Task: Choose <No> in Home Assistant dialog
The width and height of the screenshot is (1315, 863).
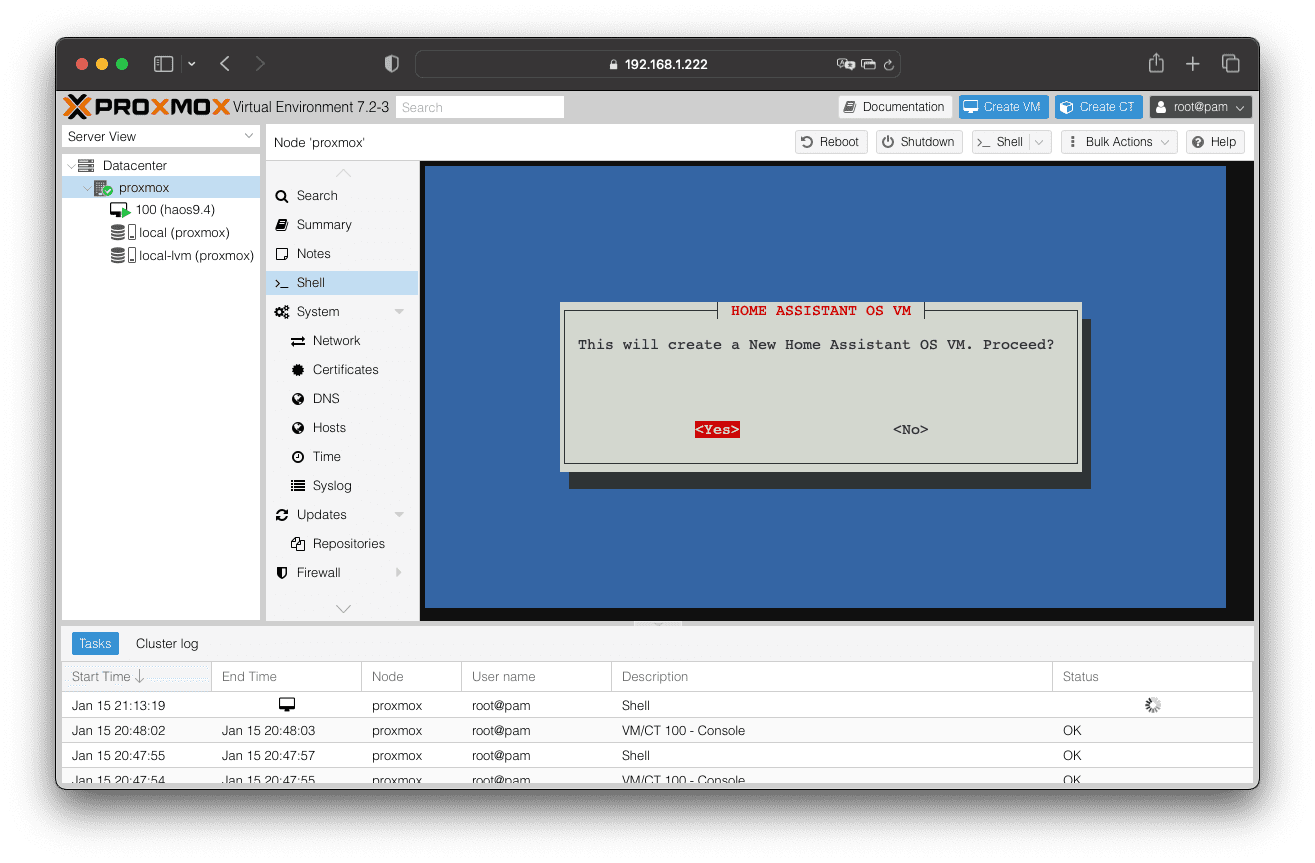Action: 910,430
